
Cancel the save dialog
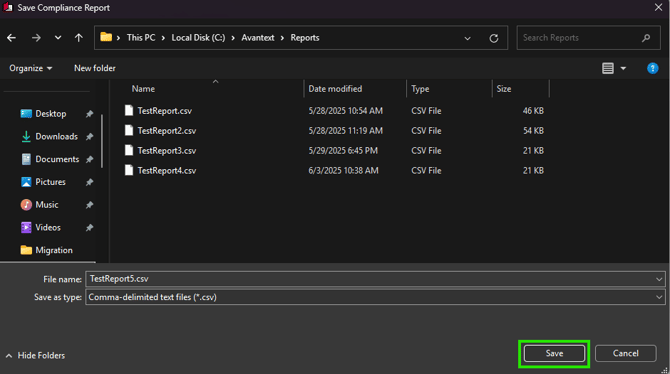[x=626, y=353]
